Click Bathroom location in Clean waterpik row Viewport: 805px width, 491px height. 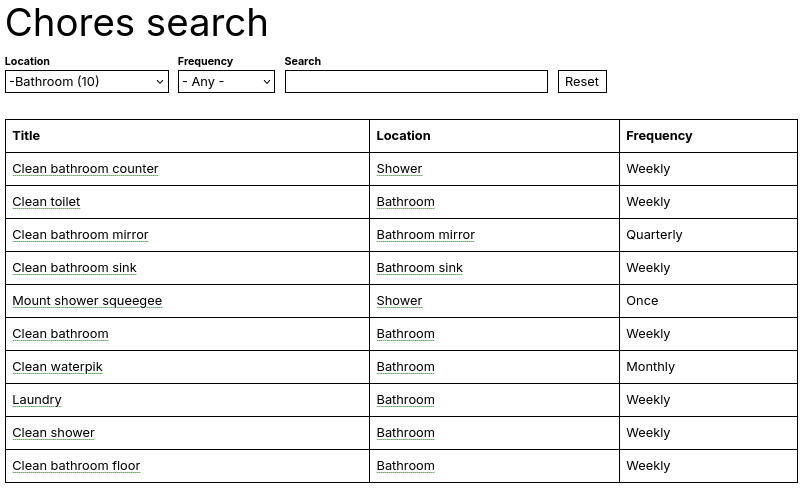406,367
